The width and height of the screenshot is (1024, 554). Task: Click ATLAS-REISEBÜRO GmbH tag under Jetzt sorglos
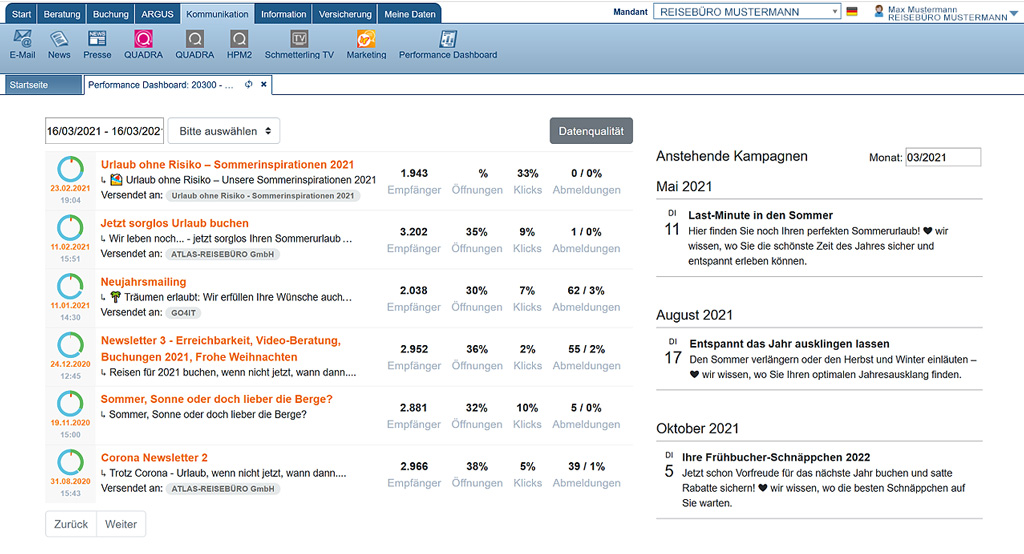coord(223,254)
